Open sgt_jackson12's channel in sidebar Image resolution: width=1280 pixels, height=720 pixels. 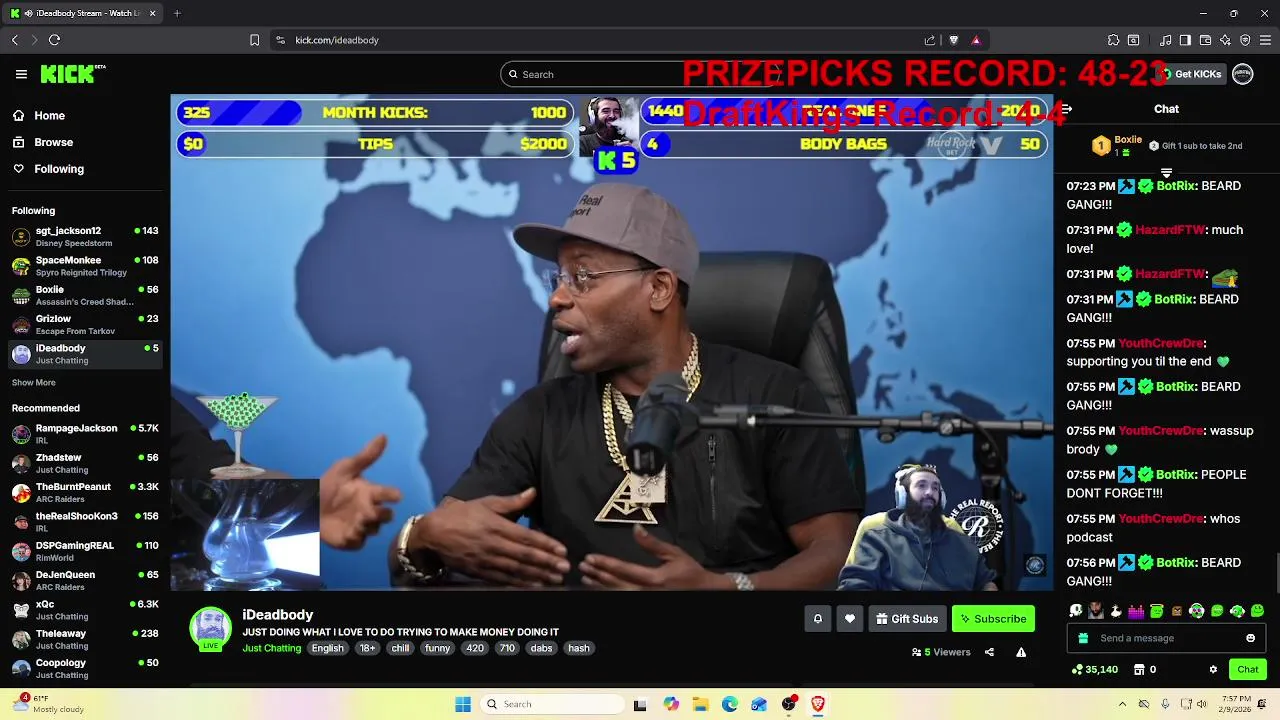85,237
